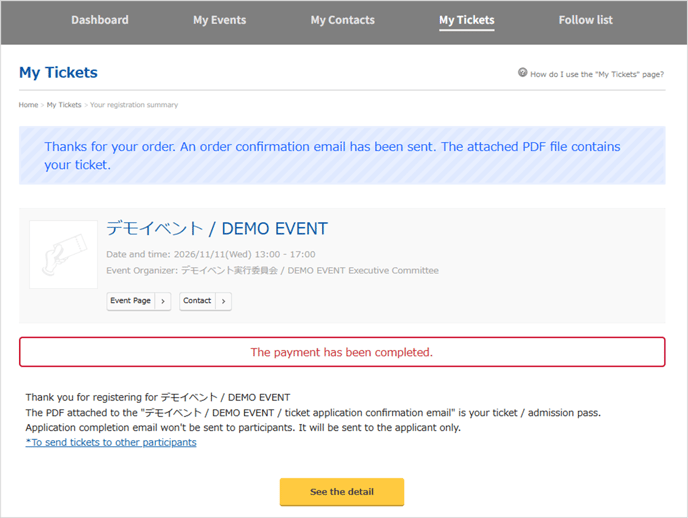The height and width of the screenshot is (518, 688).
Task: Open the デモイベント / DEMO EVENT title link
Action: click(217, 229)
